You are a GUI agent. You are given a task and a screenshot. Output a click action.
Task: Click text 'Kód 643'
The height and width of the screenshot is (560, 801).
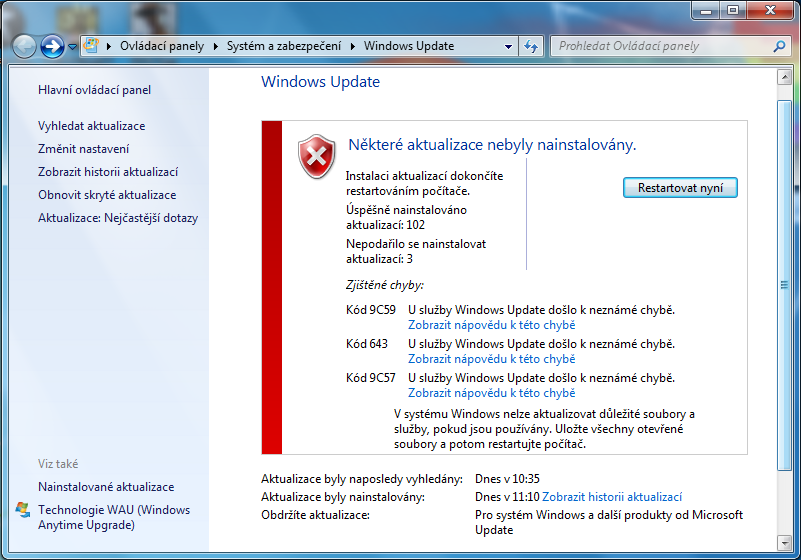pyautogui.click(x=367, y=344)
